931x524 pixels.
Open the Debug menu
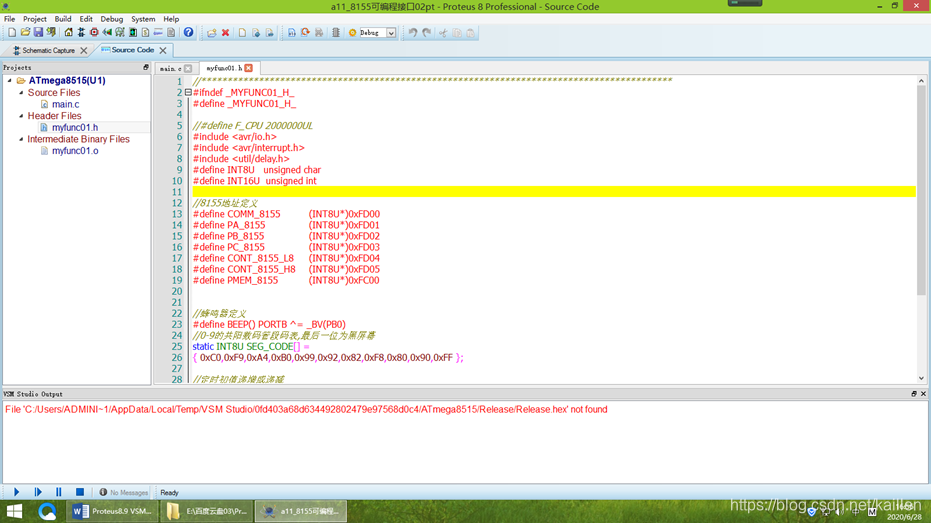(112, 19)
